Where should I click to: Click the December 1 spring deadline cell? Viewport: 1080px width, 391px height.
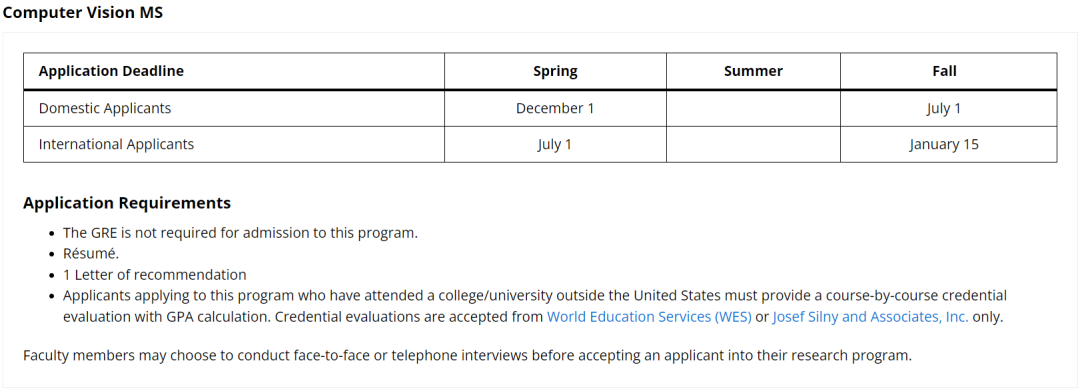tap(555, 108)
